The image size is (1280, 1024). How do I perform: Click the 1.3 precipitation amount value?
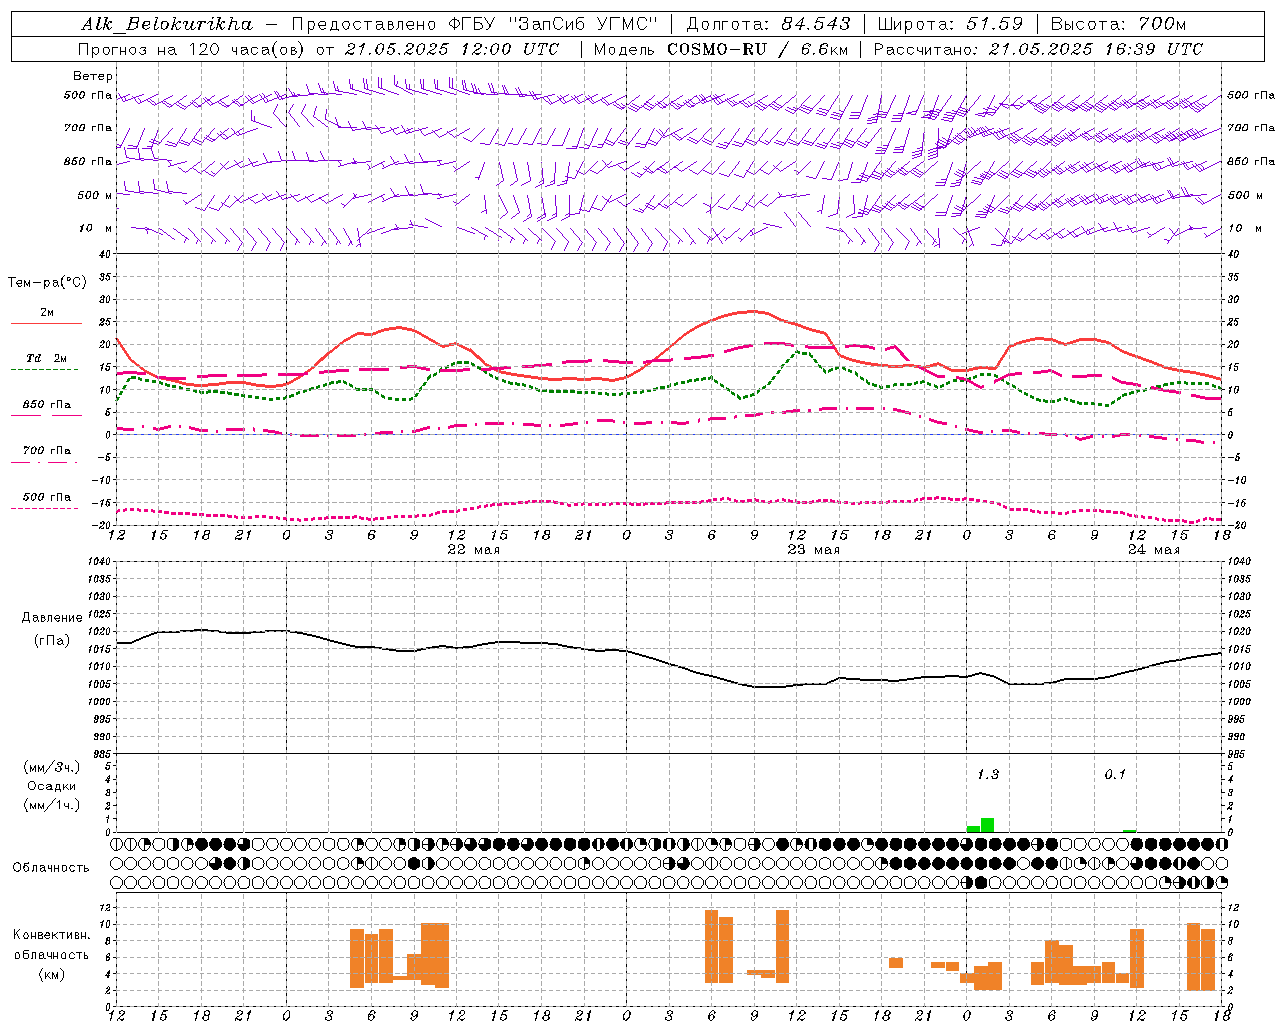(x=987, y=775)
